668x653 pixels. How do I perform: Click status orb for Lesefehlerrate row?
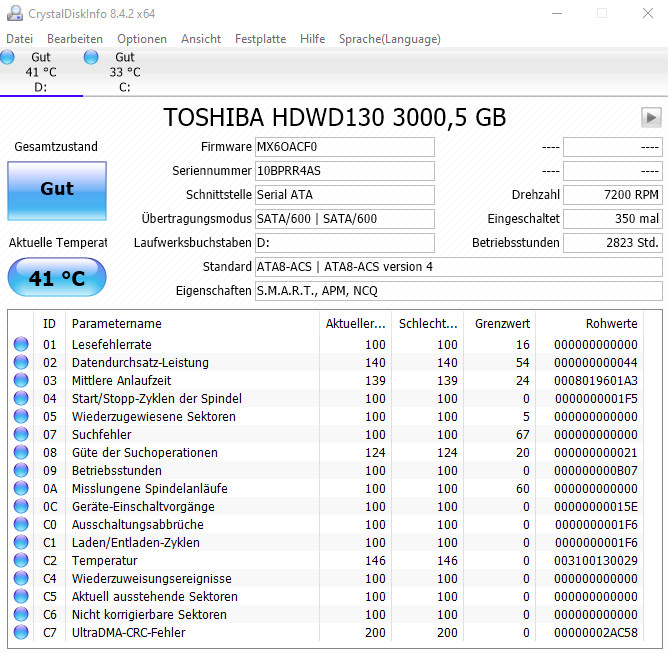pos(21,344)
